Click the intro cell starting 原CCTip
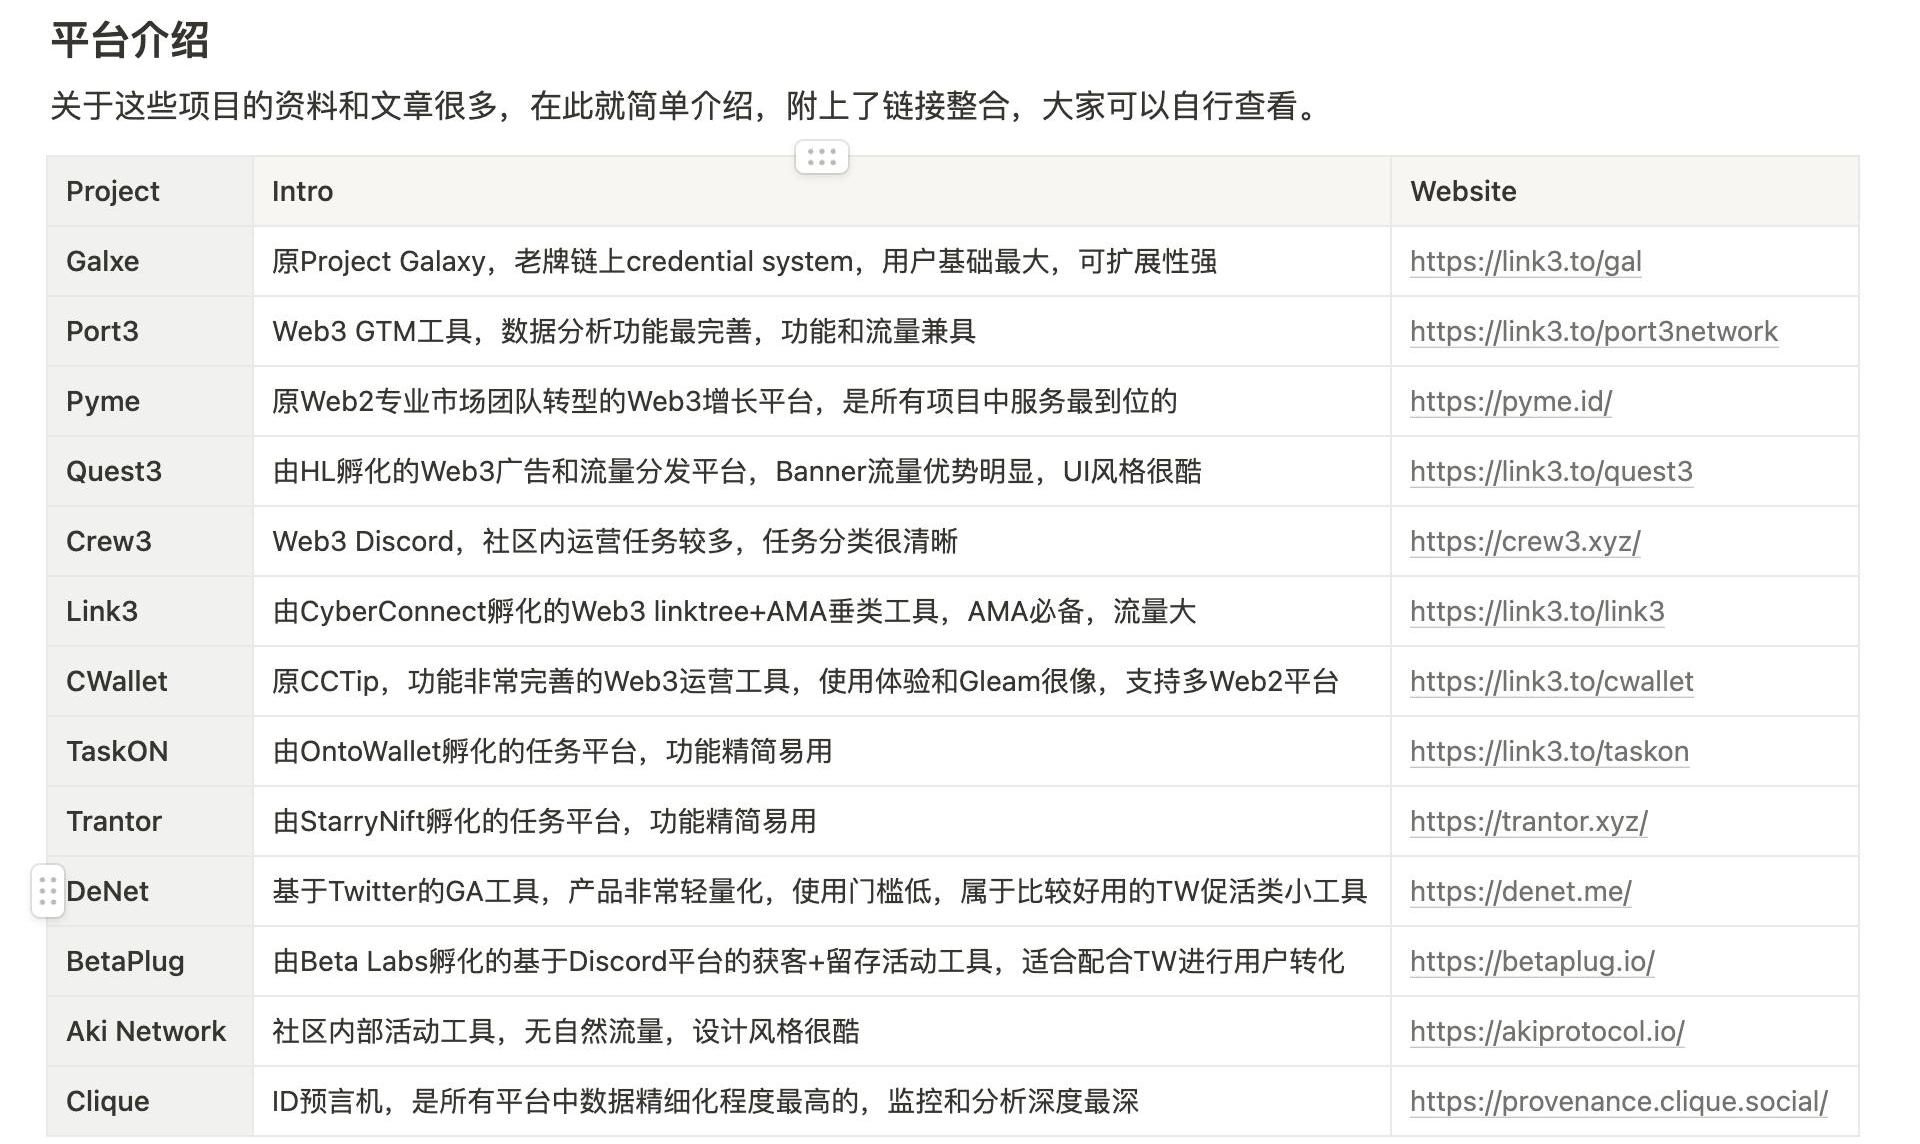The height and width of the screenshot is (1144, 1920). [x=822, y=681]
